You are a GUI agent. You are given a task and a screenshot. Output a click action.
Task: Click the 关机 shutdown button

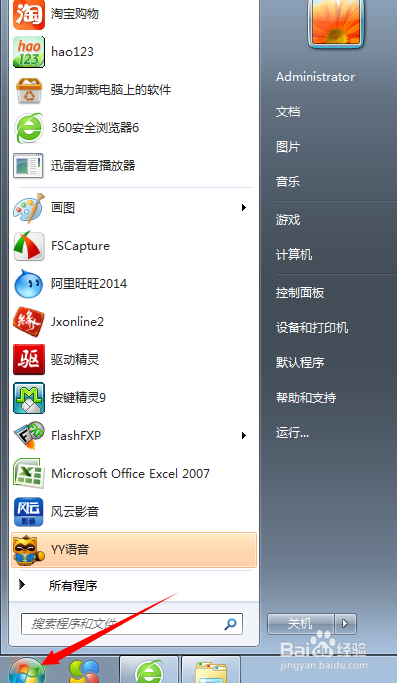[301, 624]
